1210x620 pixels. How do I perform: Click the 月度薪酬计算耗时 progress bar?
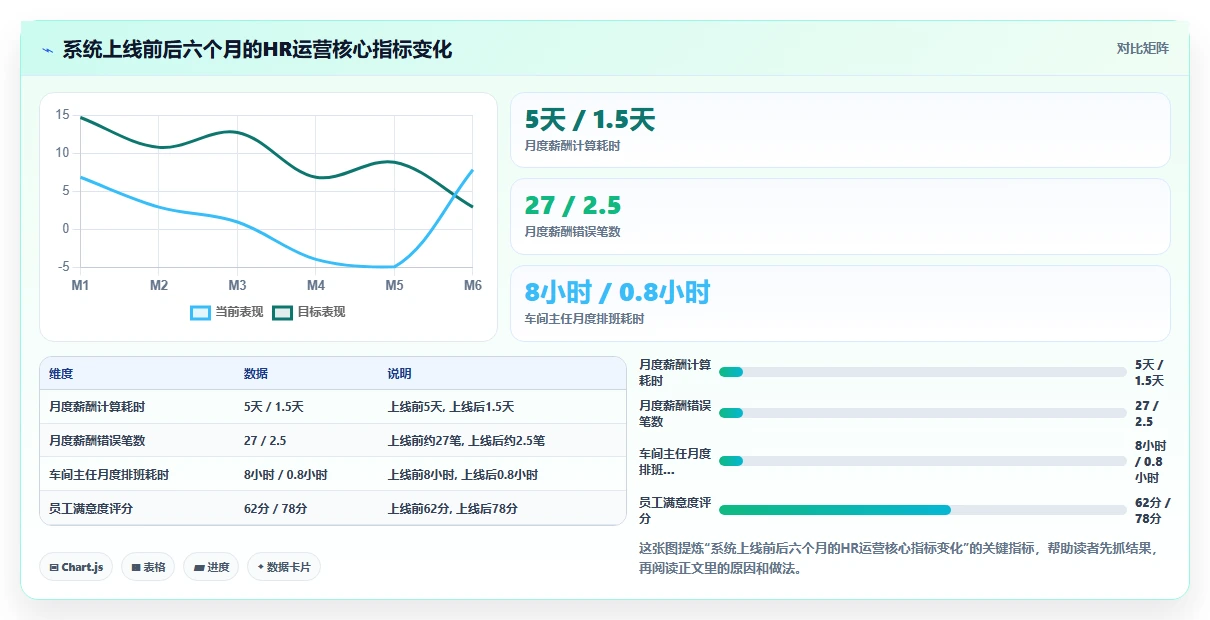[922, 372]
